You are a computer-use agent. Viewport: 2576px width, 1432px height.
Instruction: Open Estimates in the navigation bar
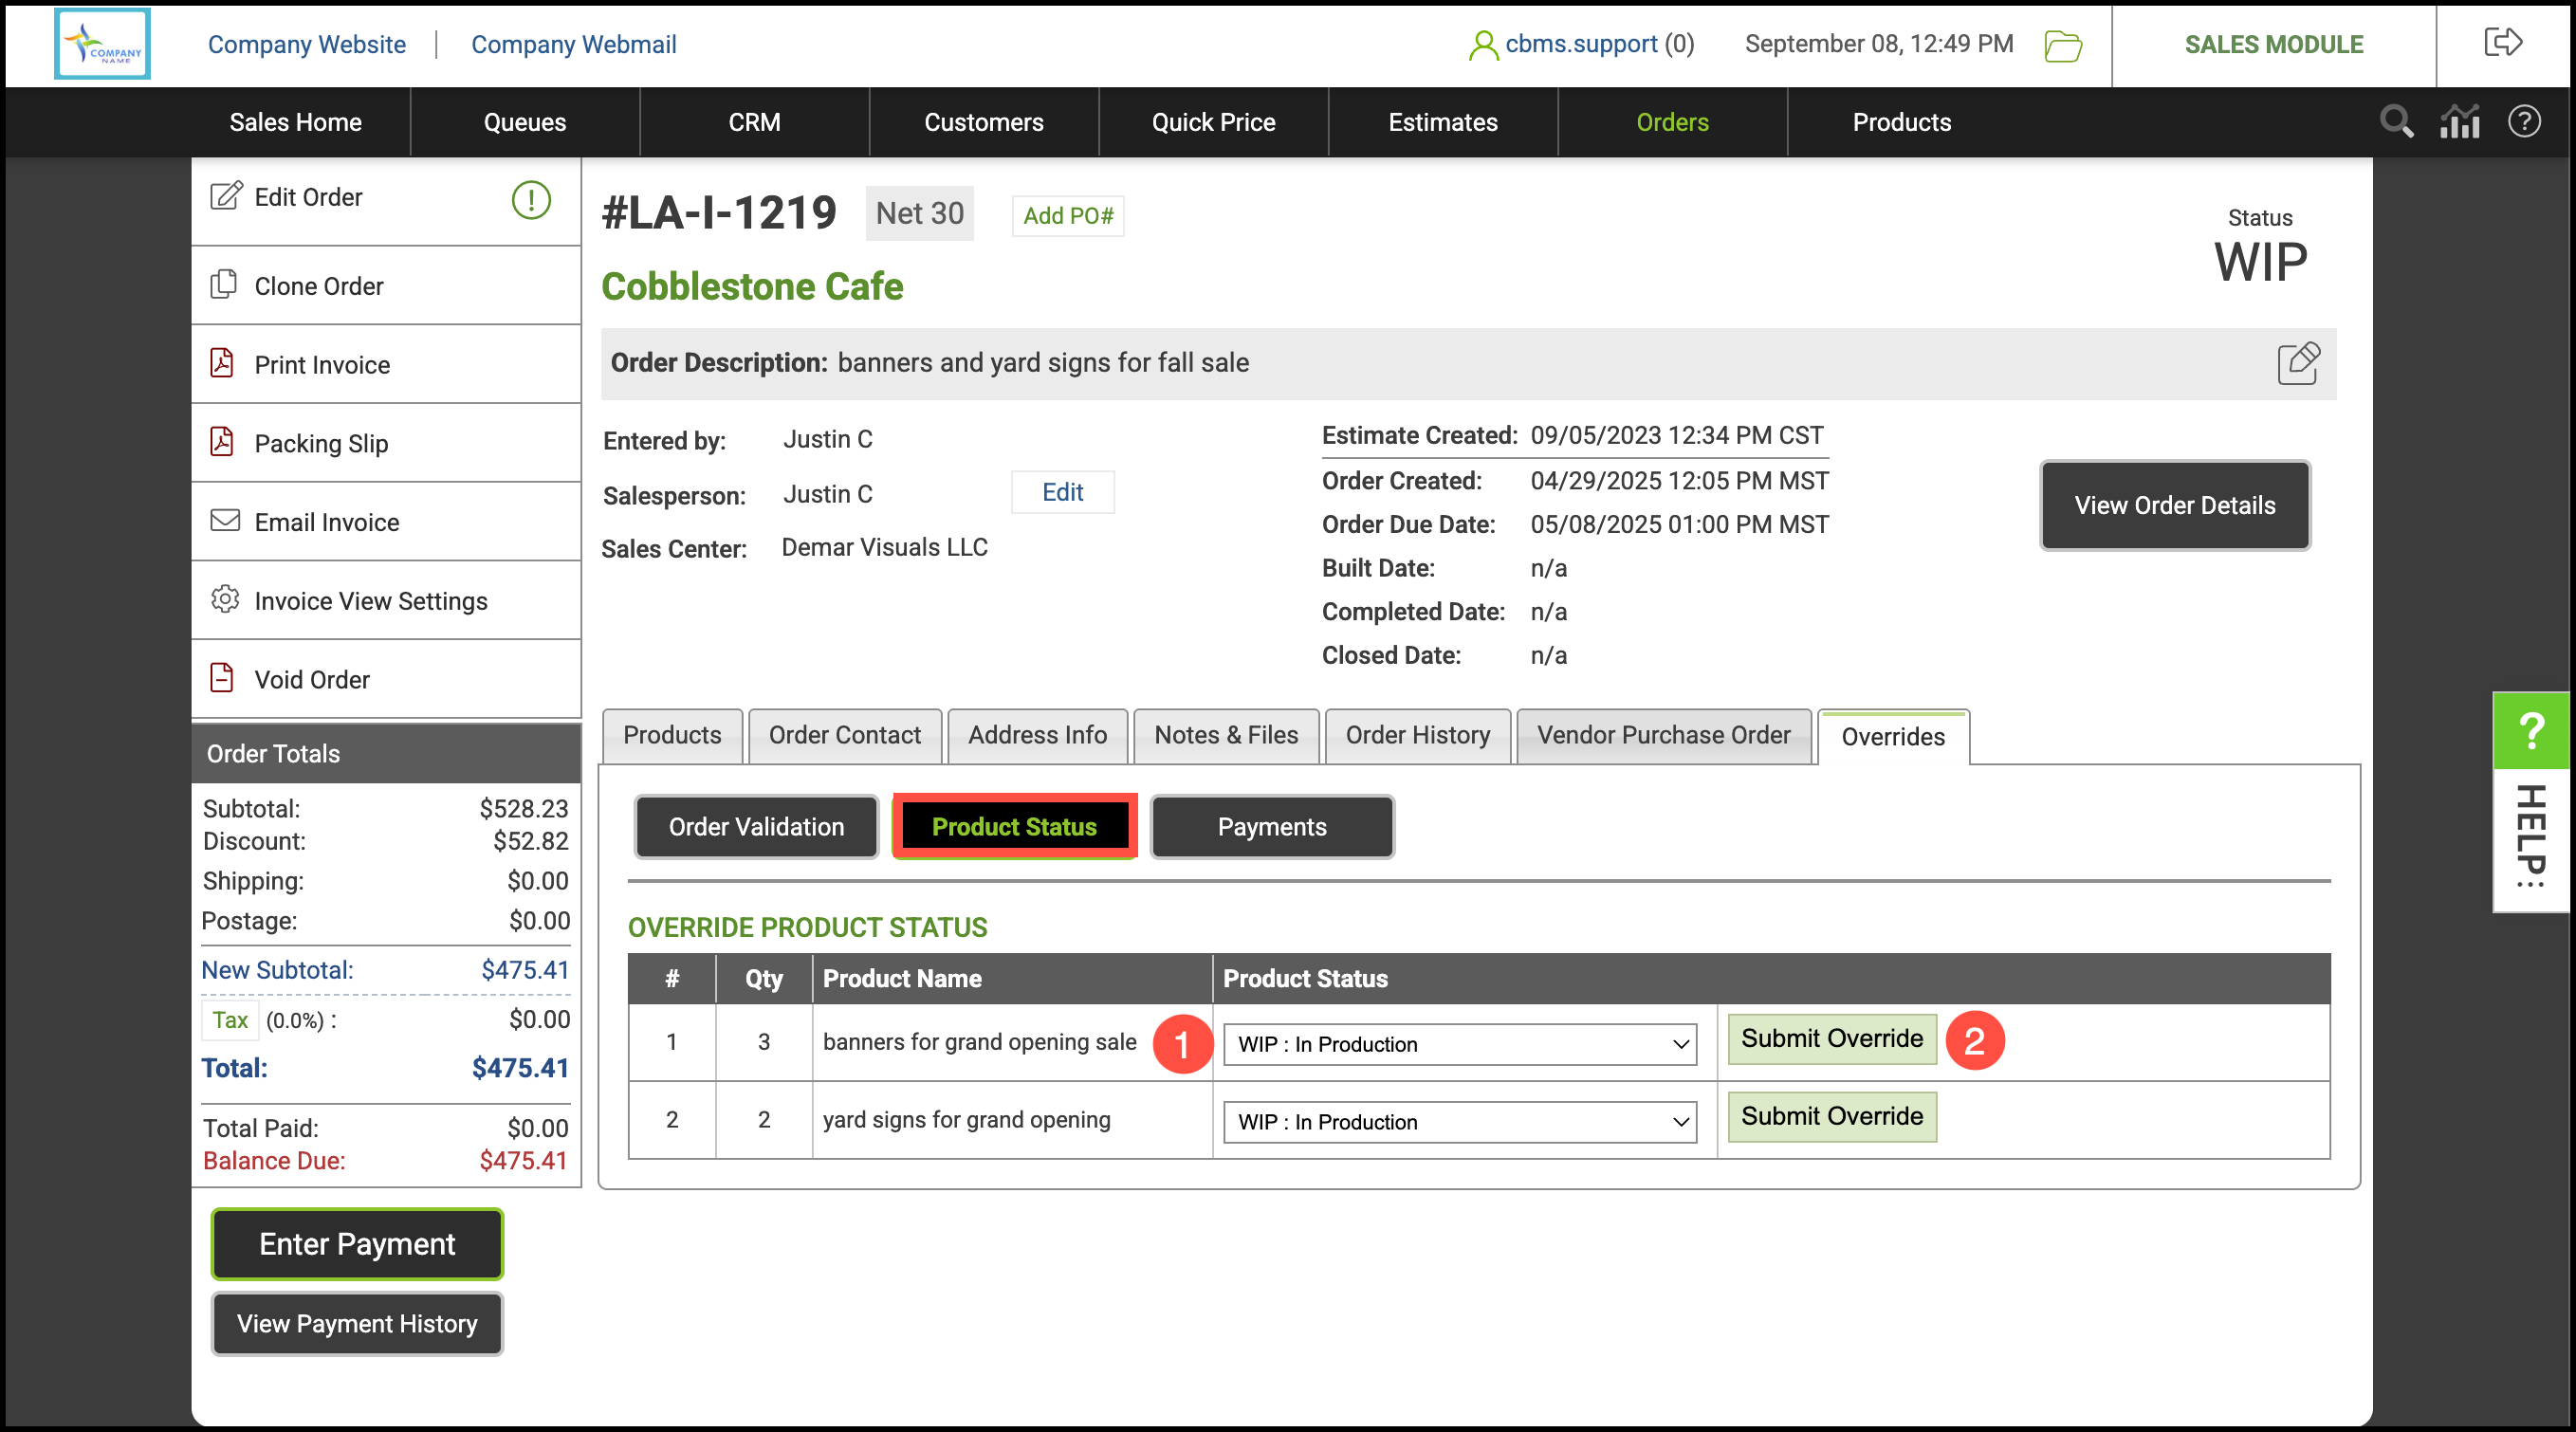(1442, 122)
